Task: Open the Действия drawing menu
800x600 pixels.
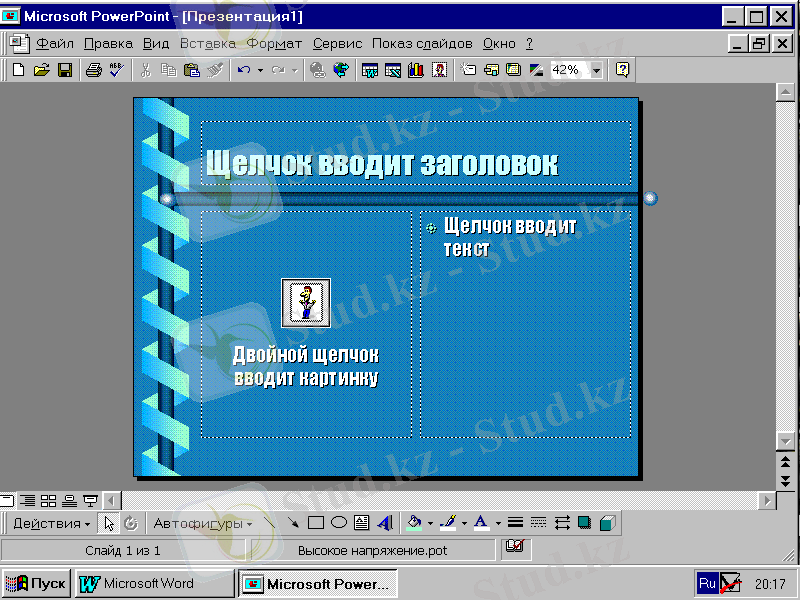Action: (52, 523)
